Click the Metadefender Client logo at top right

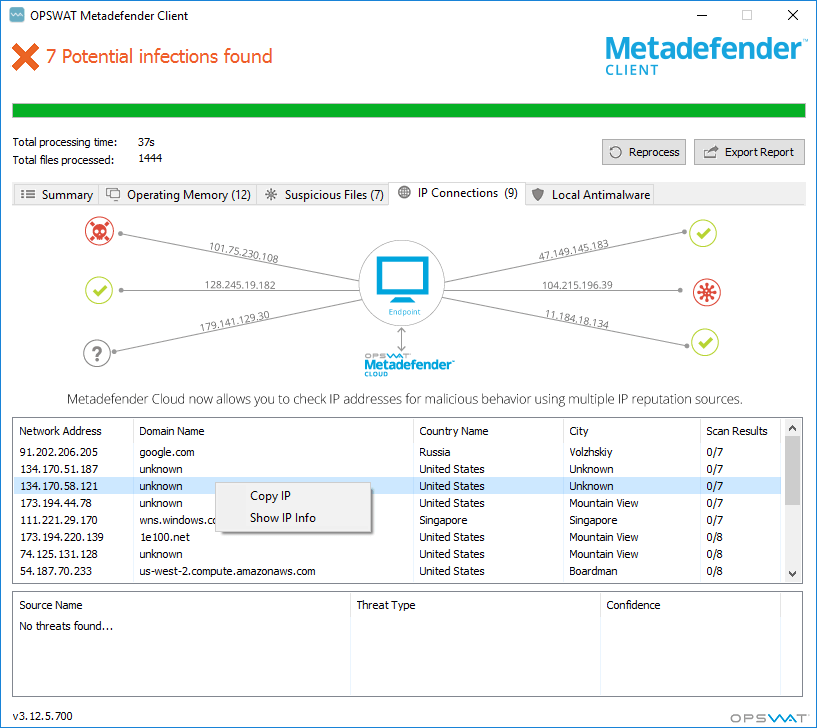click(705, 55)
